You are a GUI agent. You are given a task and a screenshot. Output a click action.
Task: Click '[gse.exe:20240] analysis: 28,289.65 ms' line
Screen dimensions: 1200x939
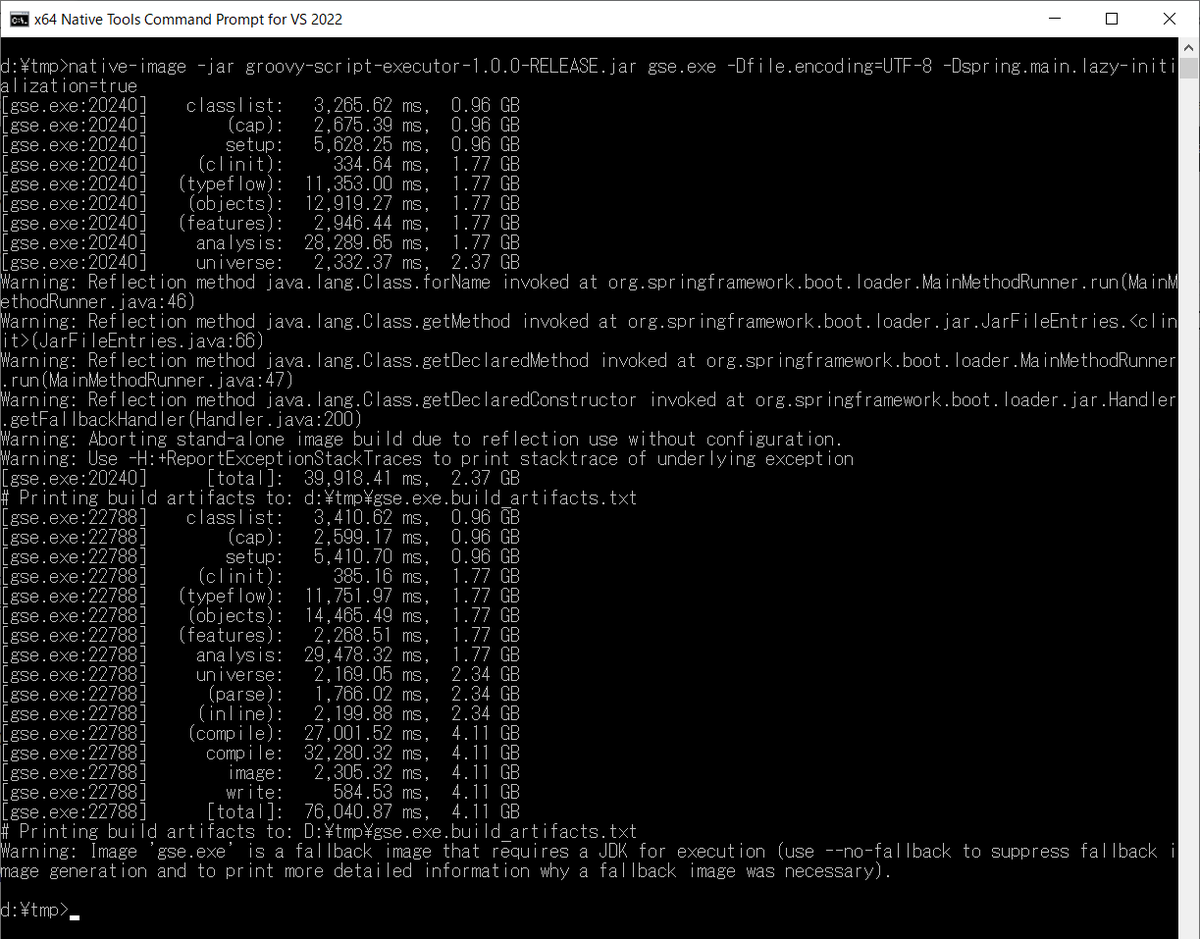point(261,243)
